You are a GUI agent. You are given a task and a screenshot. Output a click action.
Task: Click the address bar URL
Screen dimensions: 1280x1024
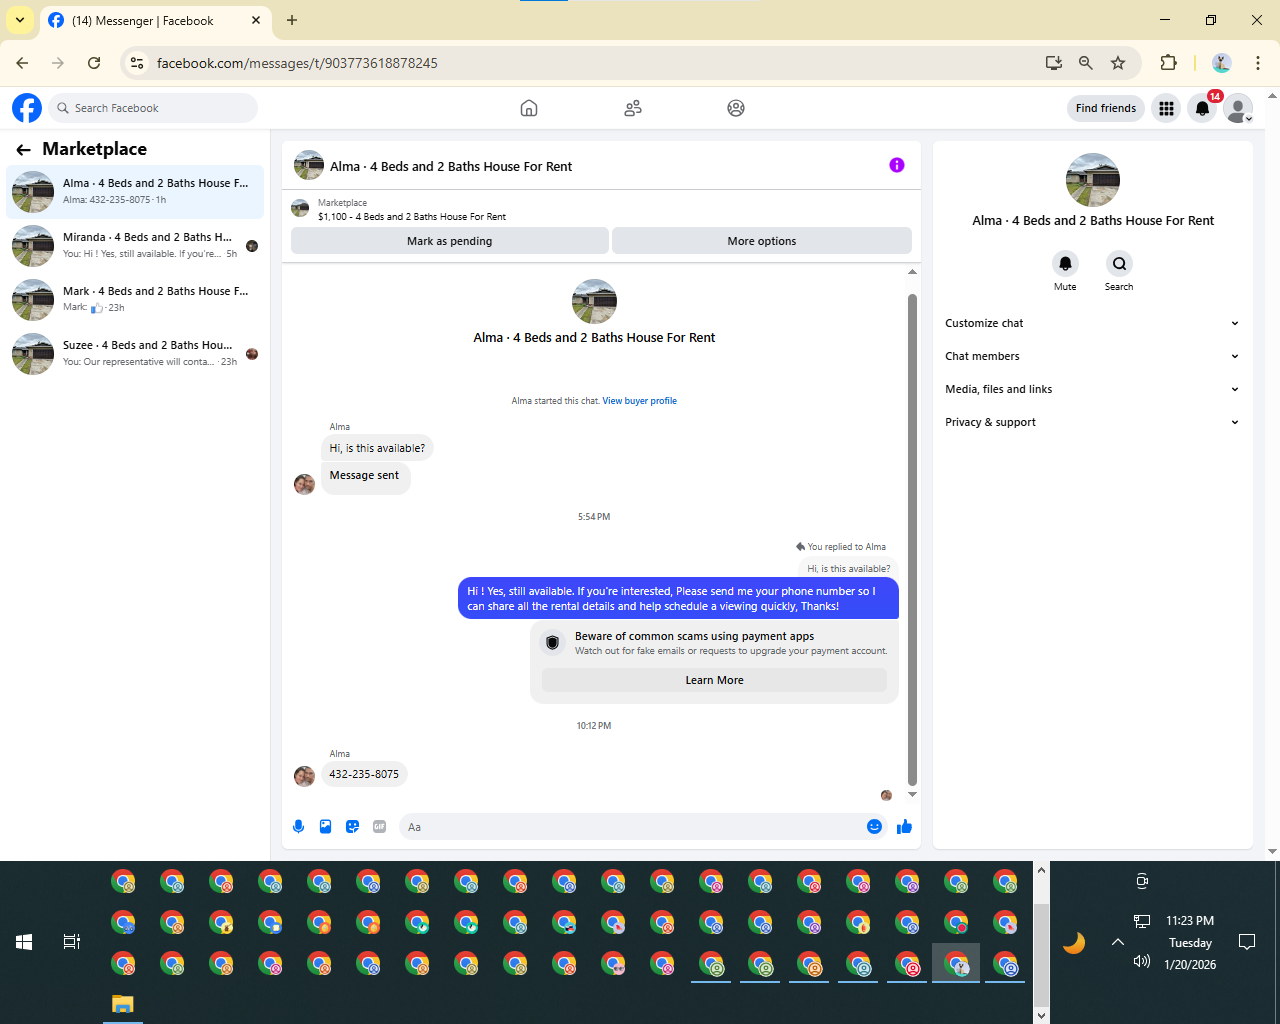tap(297, 63)
